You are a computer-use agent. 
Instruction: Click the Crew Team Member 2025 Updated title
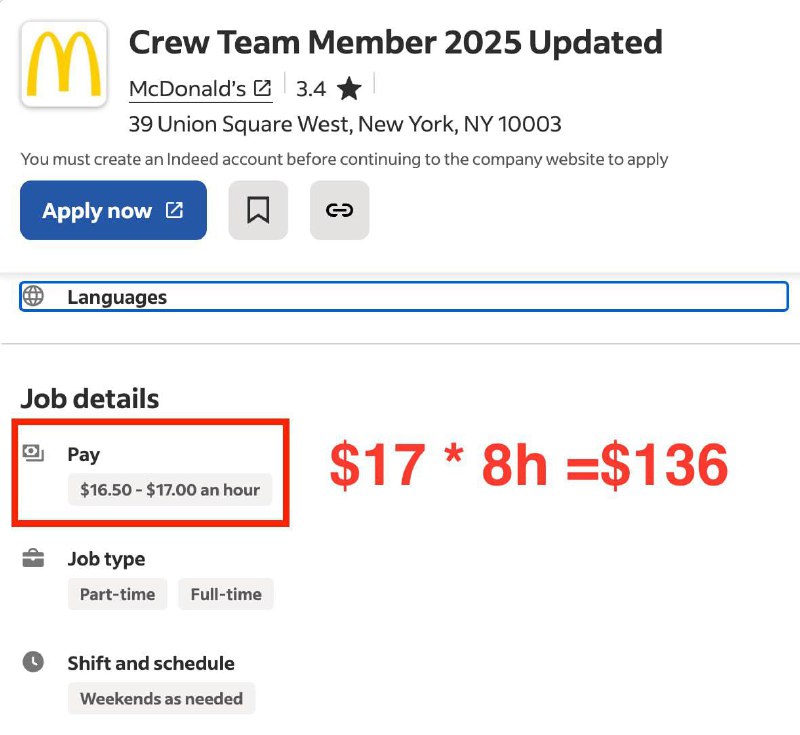395,42
